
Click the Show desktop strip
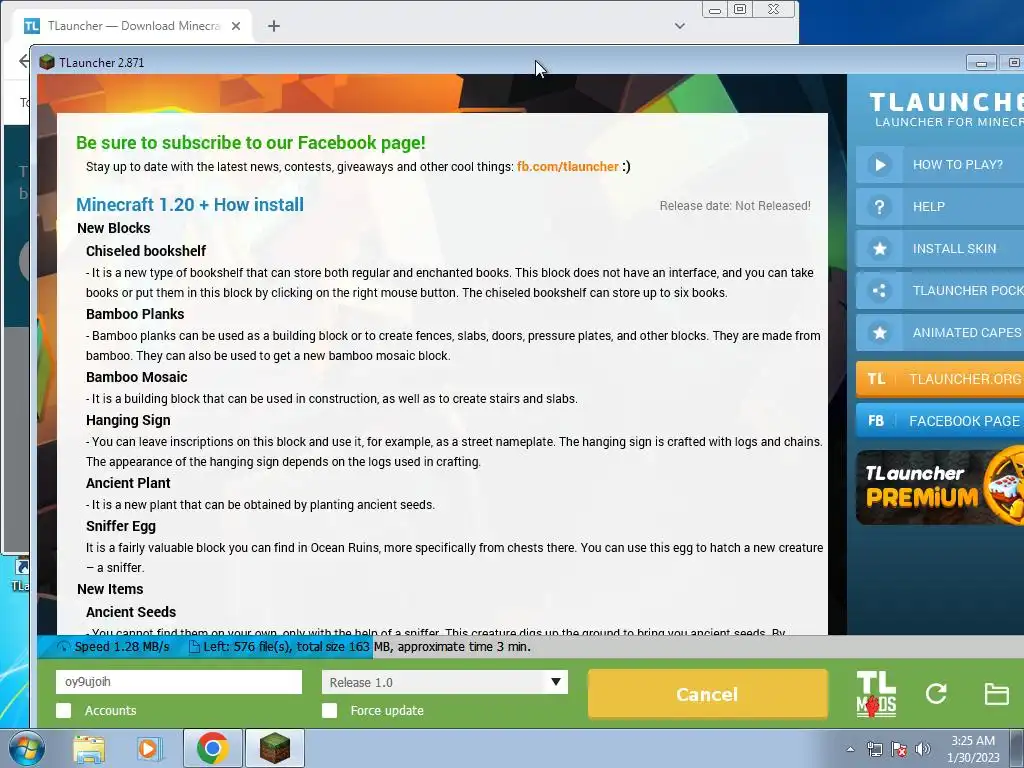[x=1017, y=748]
